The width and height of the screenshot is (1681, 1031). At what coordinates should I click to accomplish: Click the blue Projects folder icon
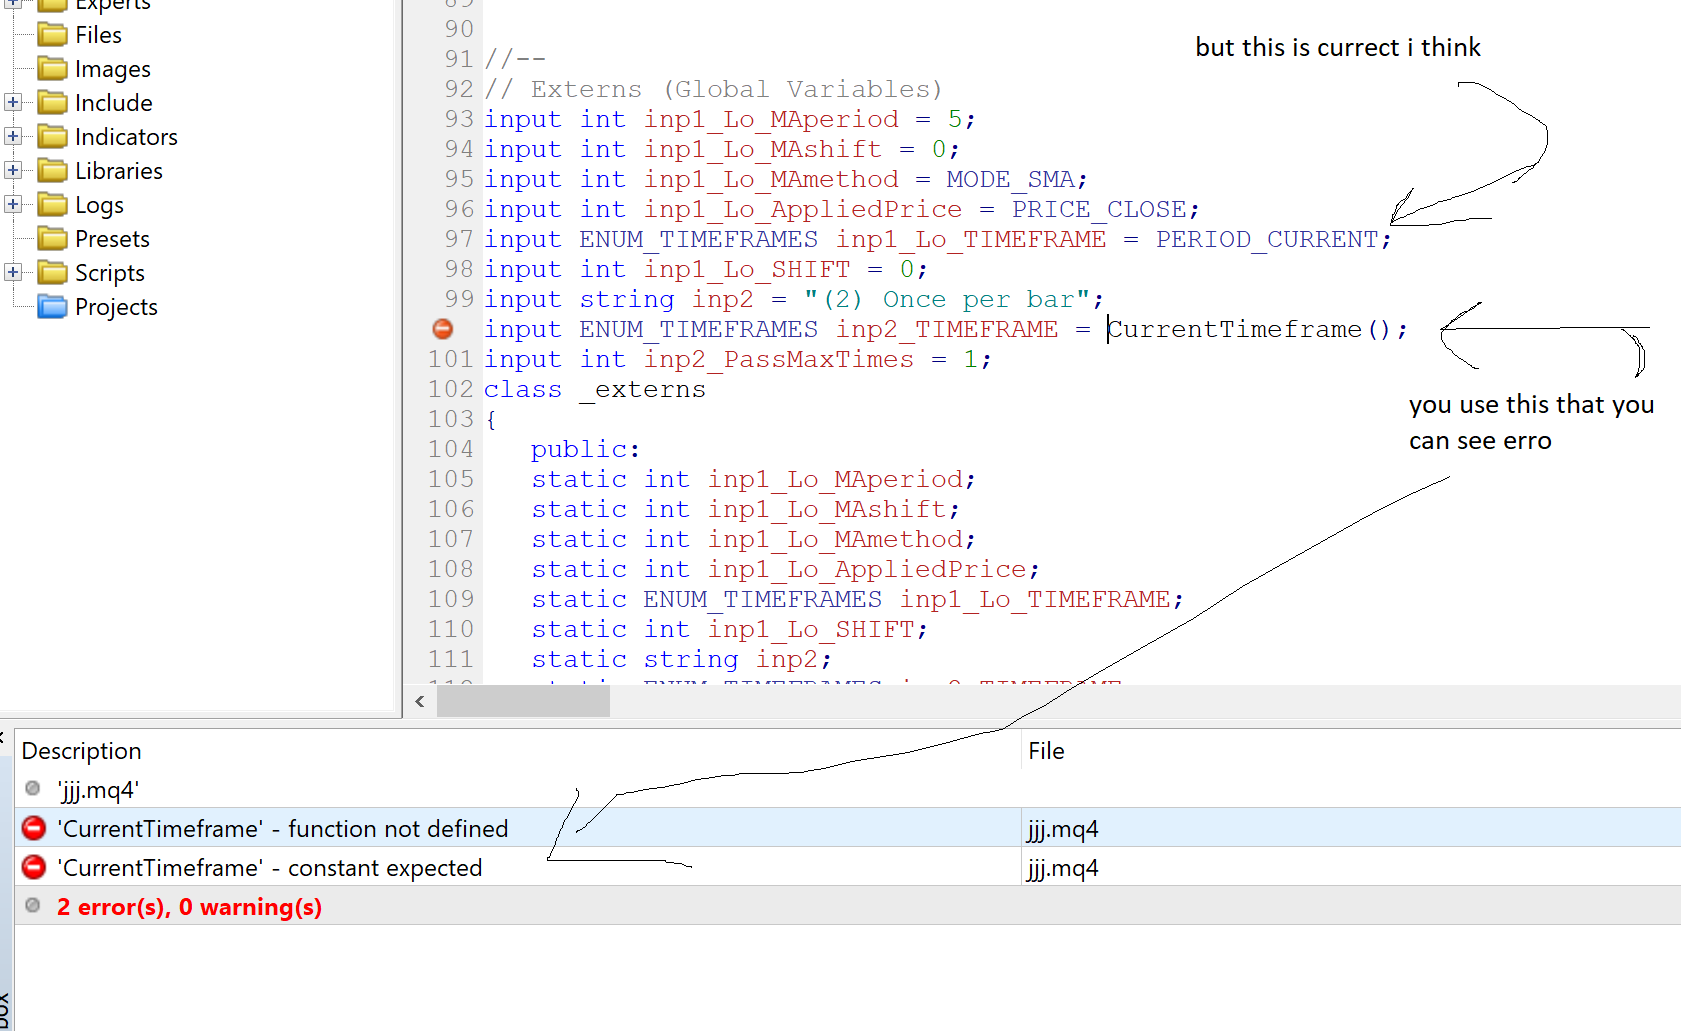pyautogui.click(x=52, y=307)
